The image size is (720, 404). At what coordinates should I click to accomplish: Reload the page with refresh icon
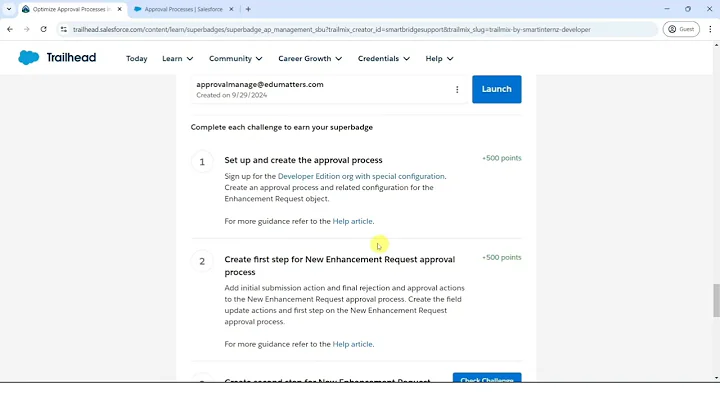[x=44, y=29]
